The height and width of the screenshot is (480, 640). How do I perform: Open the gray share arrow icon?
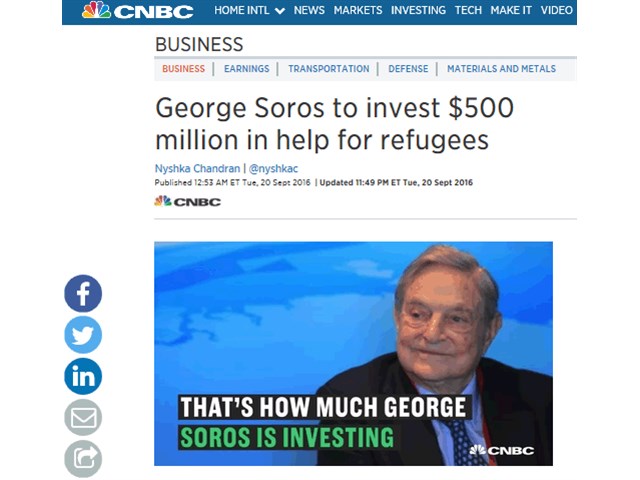tap(83, 459)
